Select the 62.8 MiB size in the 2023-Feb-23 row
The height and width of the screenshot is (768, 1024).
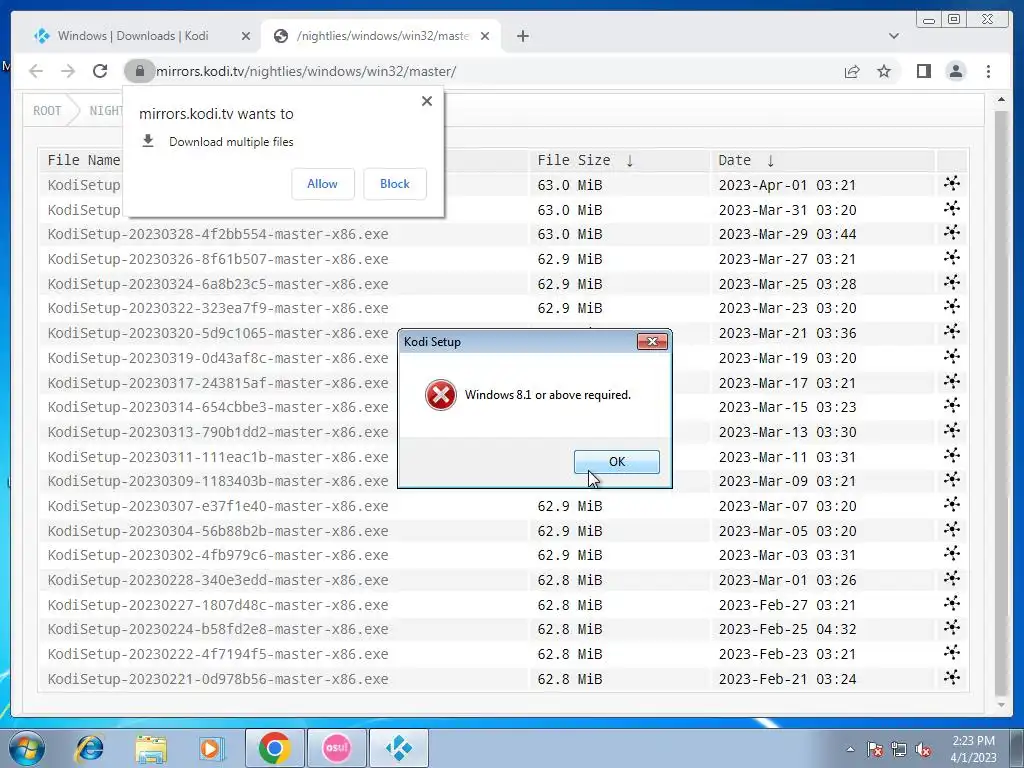(x=569, y=654)
